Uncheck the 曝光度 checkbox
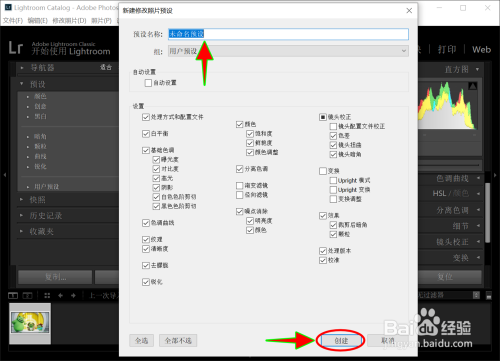The image size is (500, 361). pyautogui.click(x=156, y=160)
